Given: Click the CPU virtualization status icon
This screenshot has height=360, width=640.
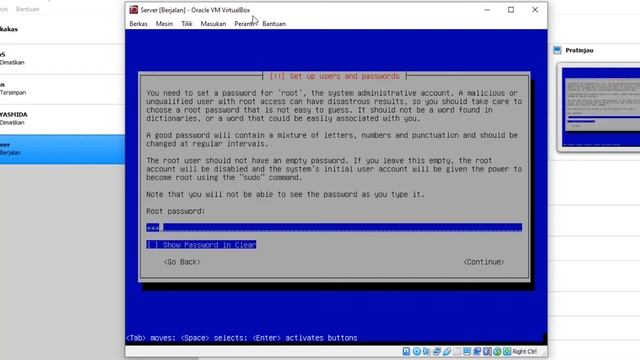Looking at the screenshot, I should (487, 351).
